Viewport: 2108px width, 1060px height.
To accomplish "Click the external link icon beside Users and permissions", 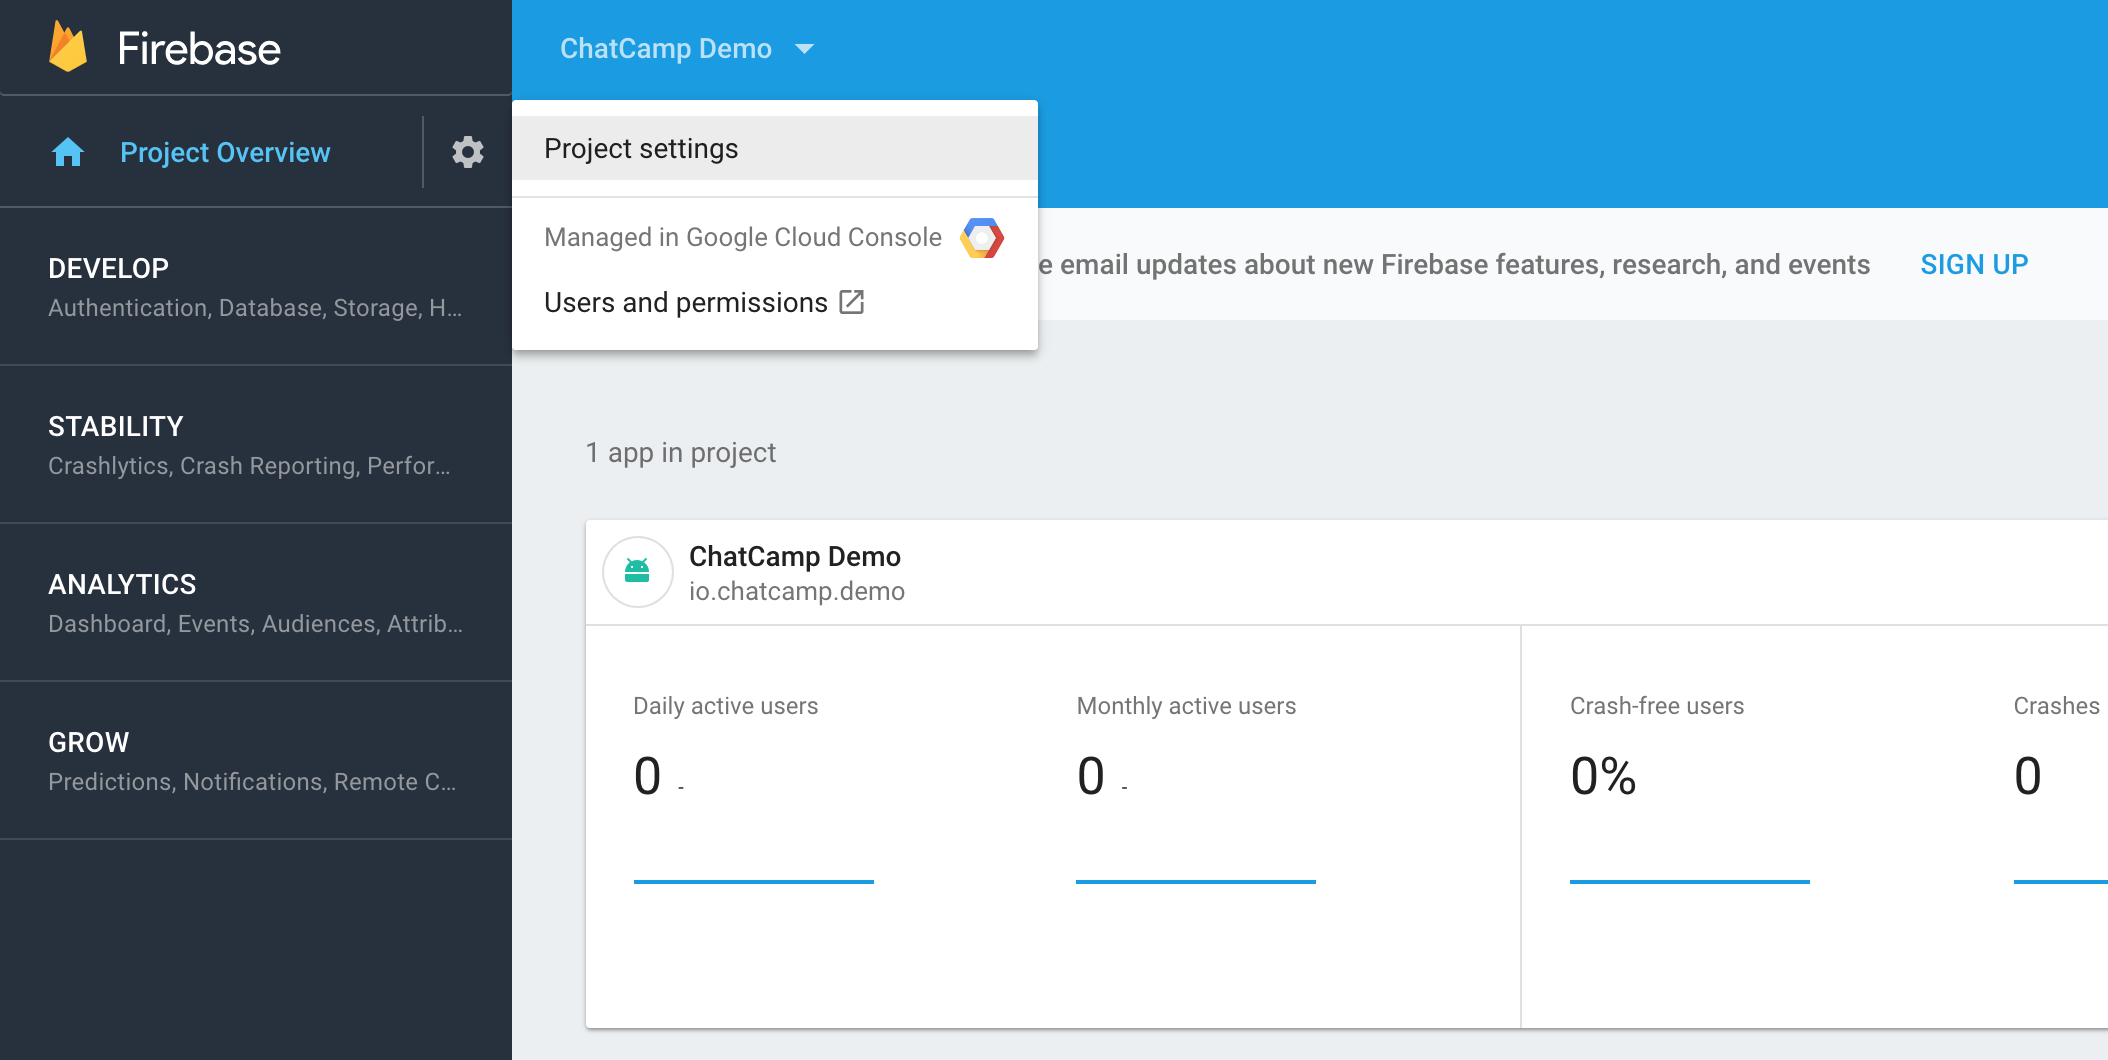I will [x=851, y=302].
